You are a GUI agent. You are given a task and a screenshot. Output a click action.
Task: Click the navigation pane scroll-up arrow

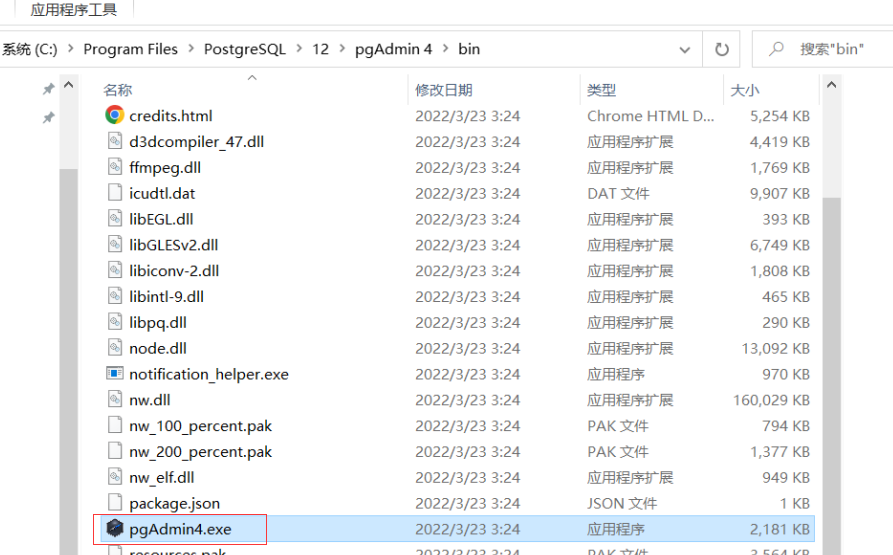pyautogui.click(x=68, y=85)
